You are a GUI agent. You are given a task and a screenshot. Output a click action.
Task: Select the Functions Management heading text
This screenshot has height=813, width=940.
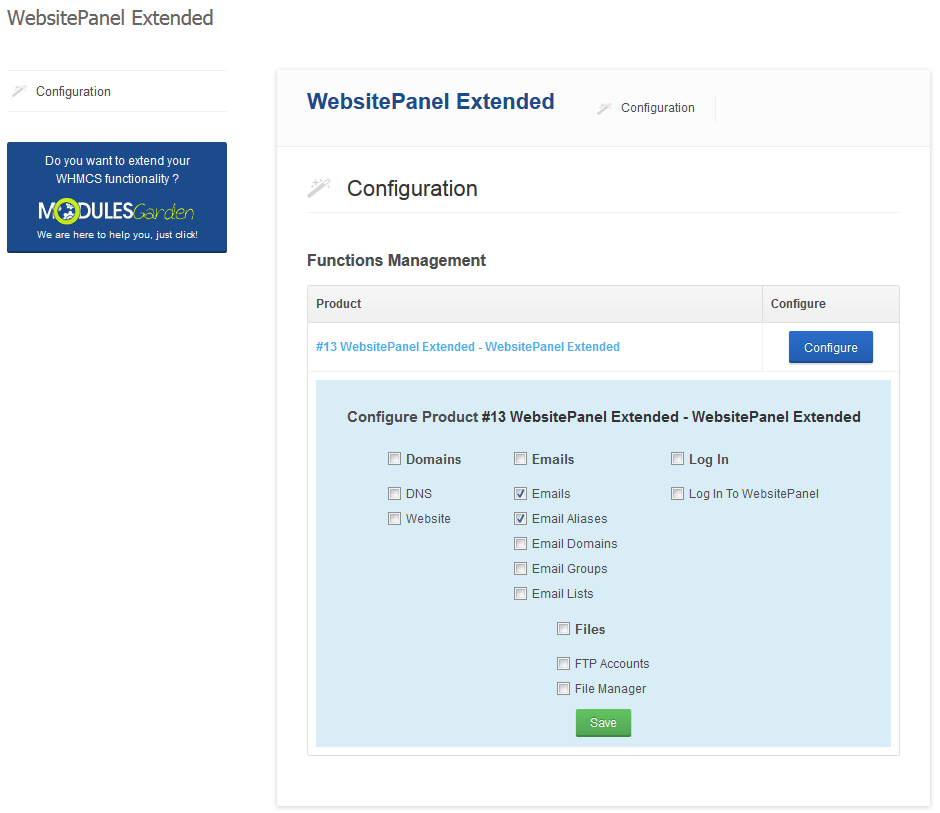(396, 260)
